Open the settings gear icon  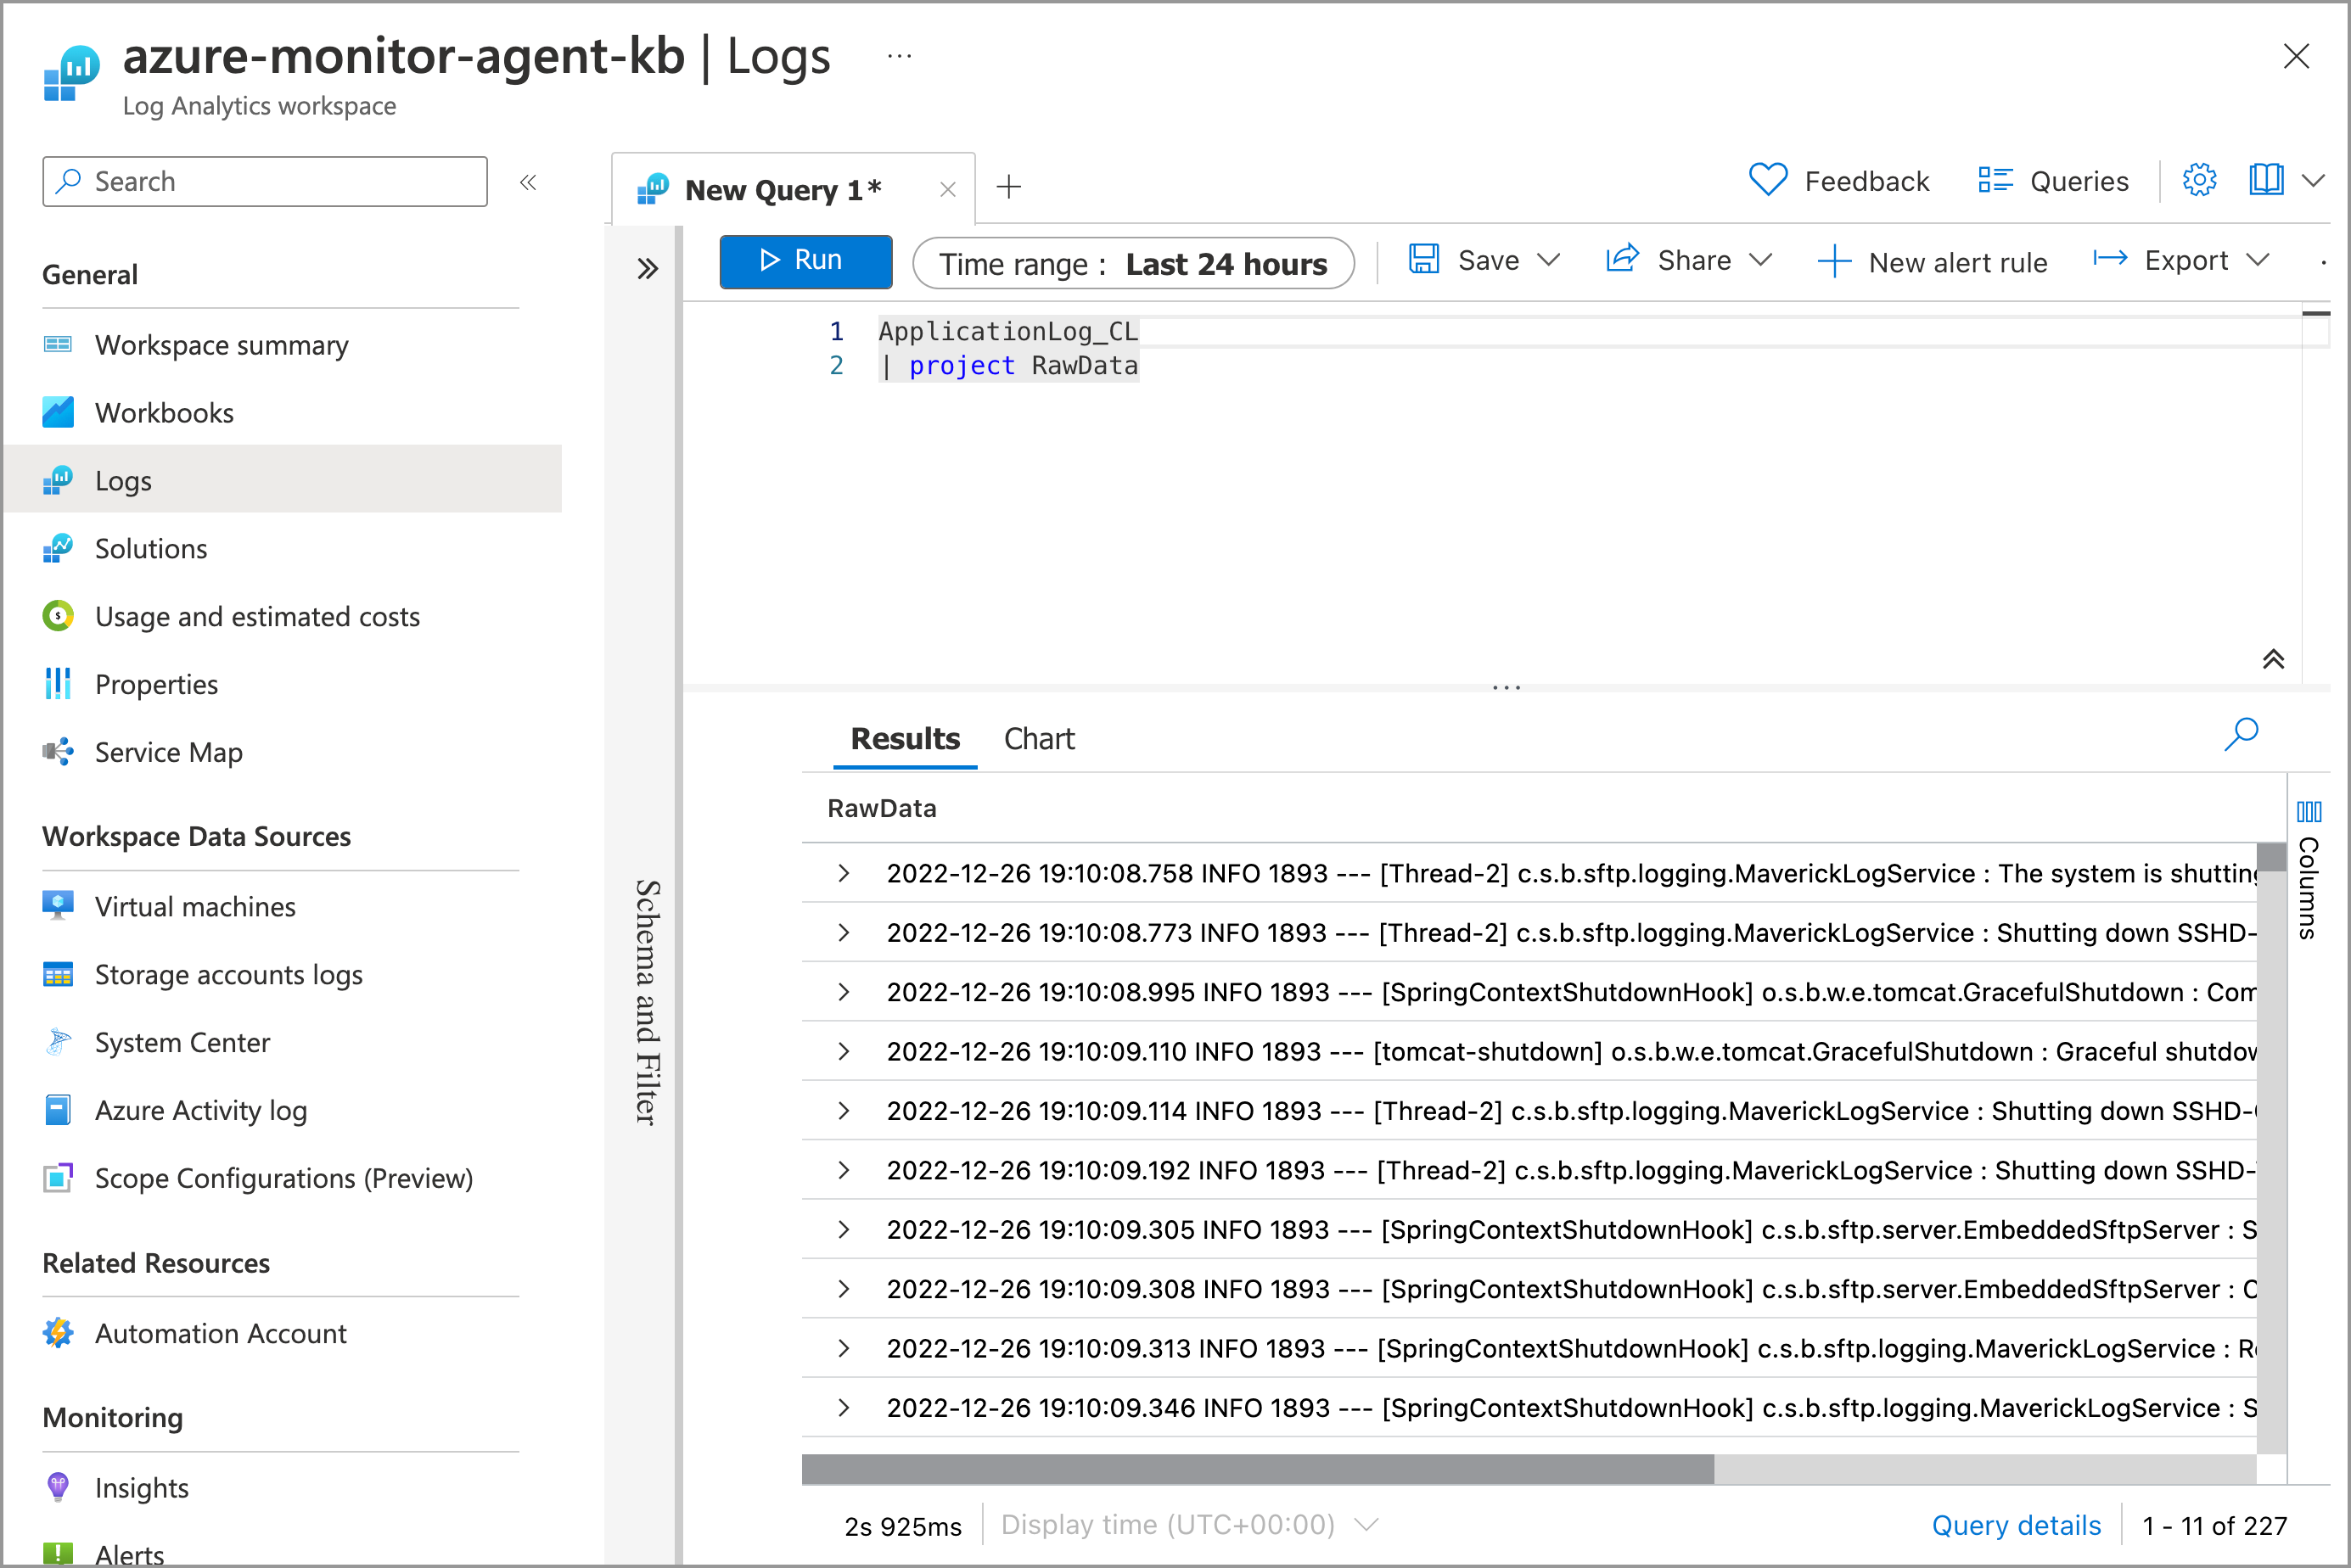pyautogui.click(x=2199, y=180)
